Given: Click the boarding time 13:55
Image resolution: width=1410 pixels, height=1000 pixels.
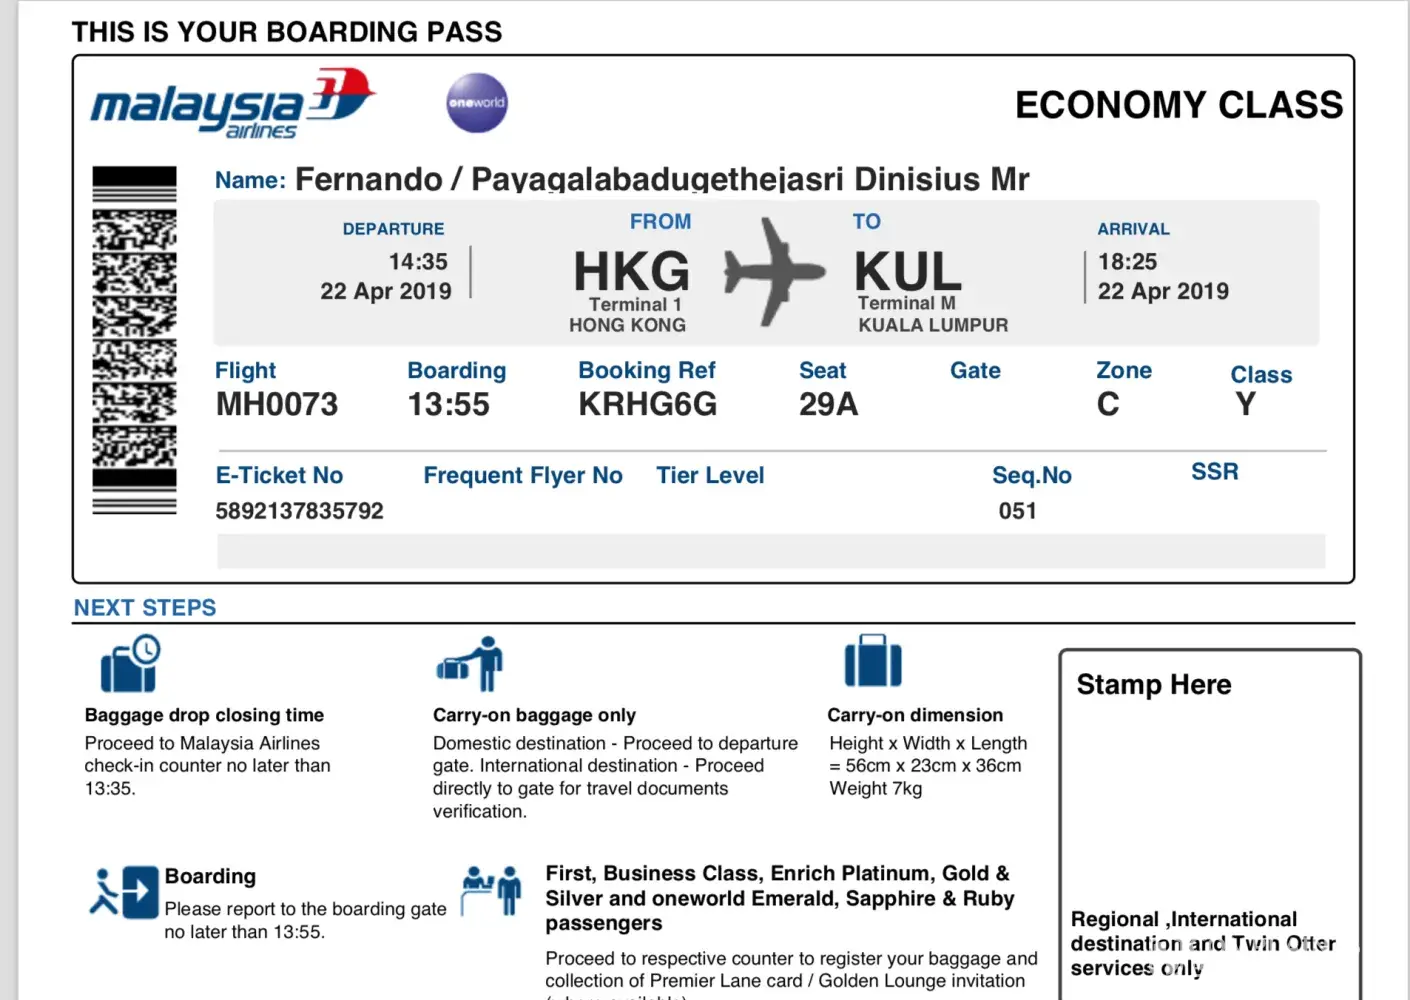Looking at the screenshot, I should click(x=448, y=404).
